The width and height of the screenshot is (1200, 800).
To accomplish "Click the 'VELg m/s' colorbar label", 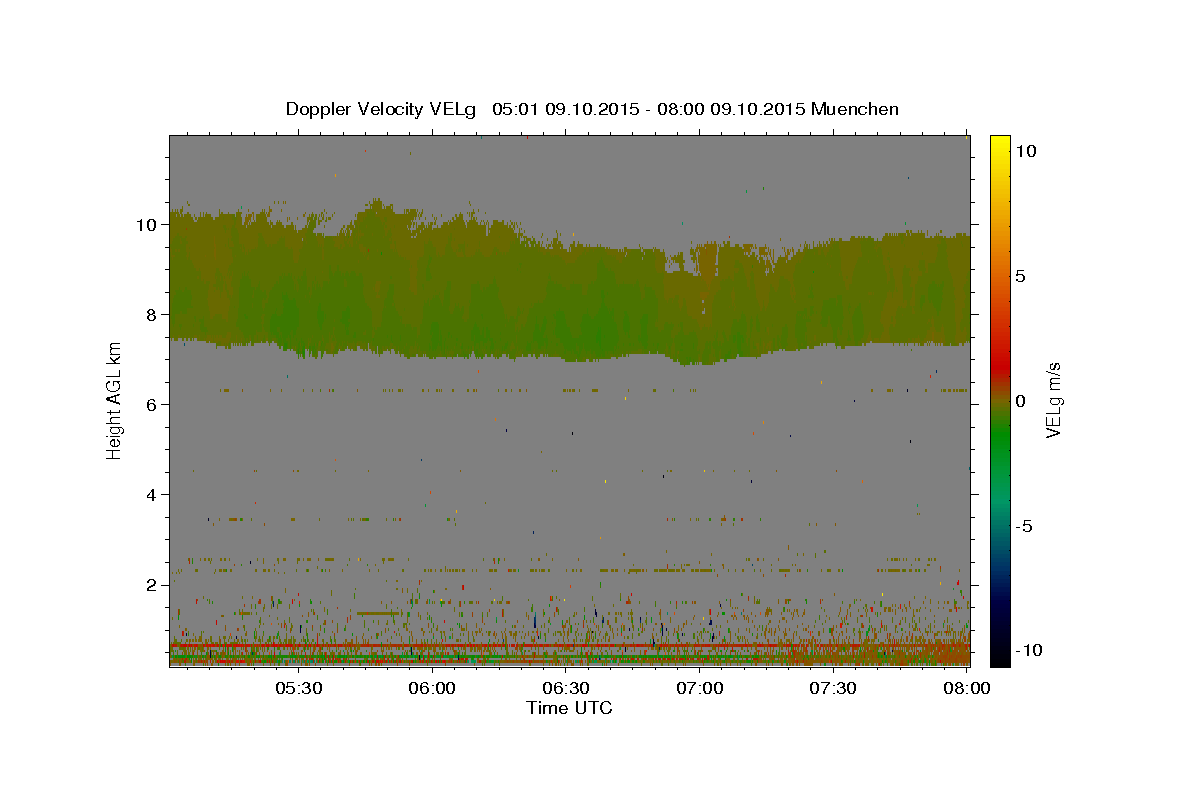I will pyautogui.click(x=1052, y=401).
